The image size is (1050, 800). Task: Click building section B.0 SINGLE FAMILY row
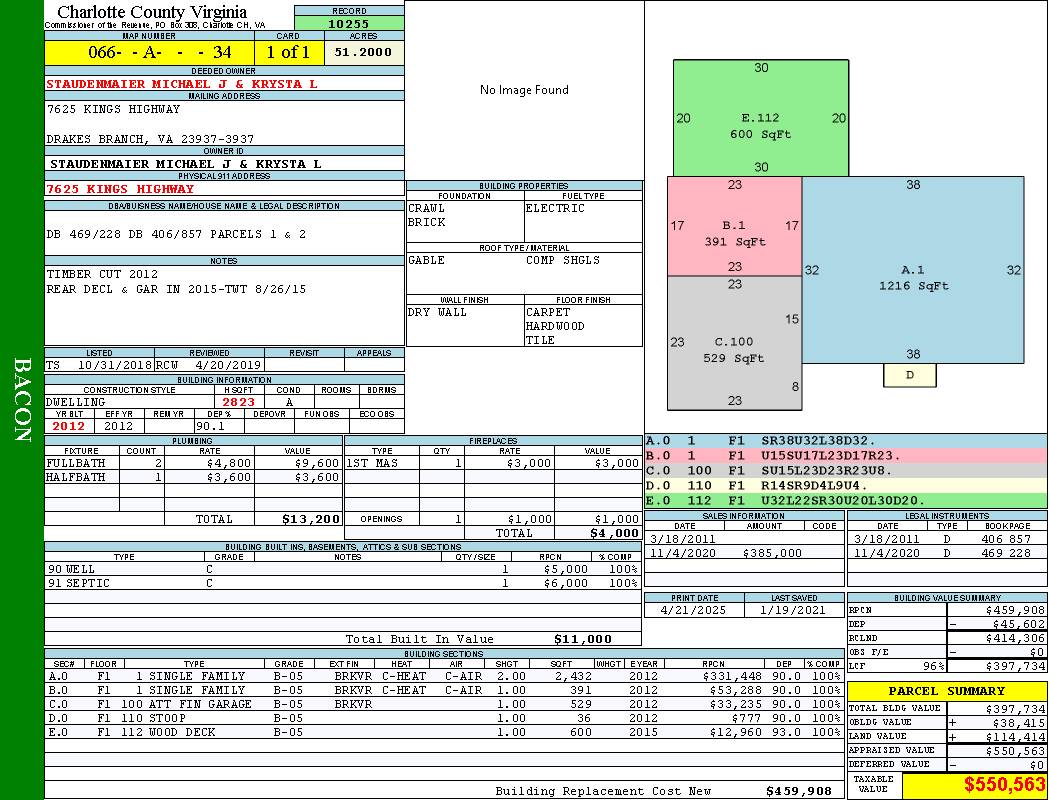click(x=444, y=690)
